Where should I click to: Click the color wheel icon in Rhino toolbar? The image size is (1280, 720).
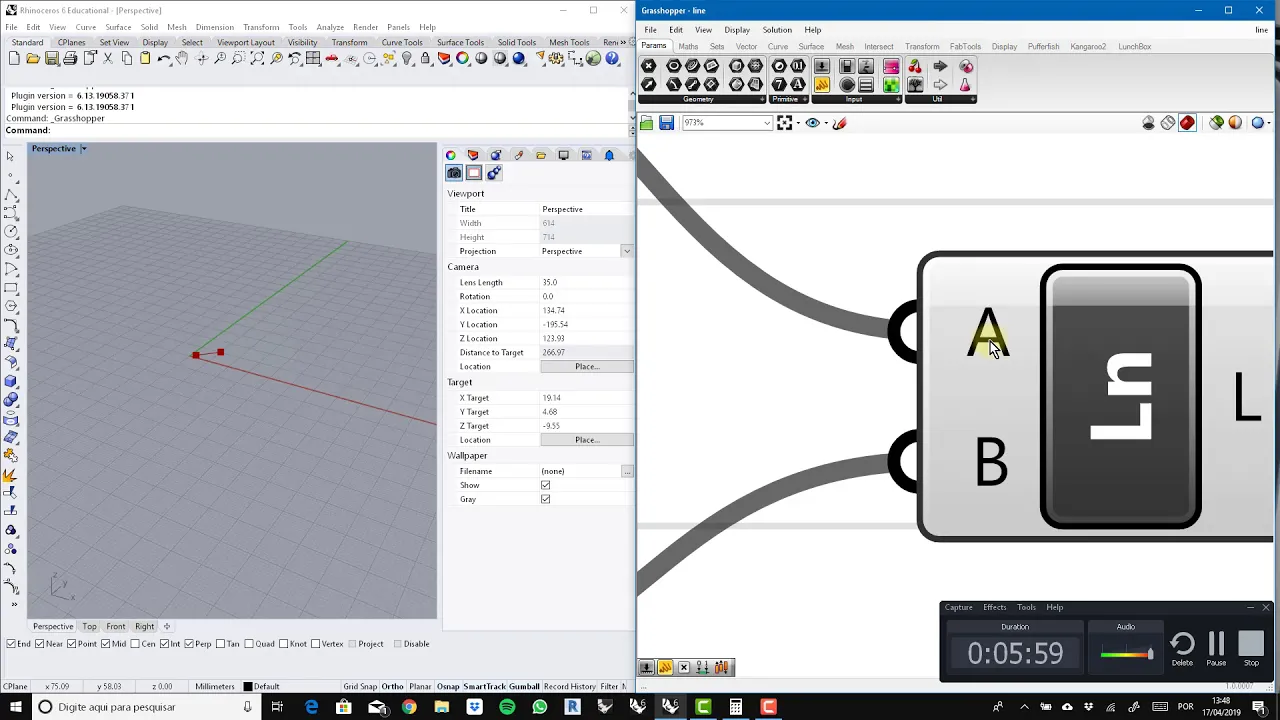click(x=463, y=58)
